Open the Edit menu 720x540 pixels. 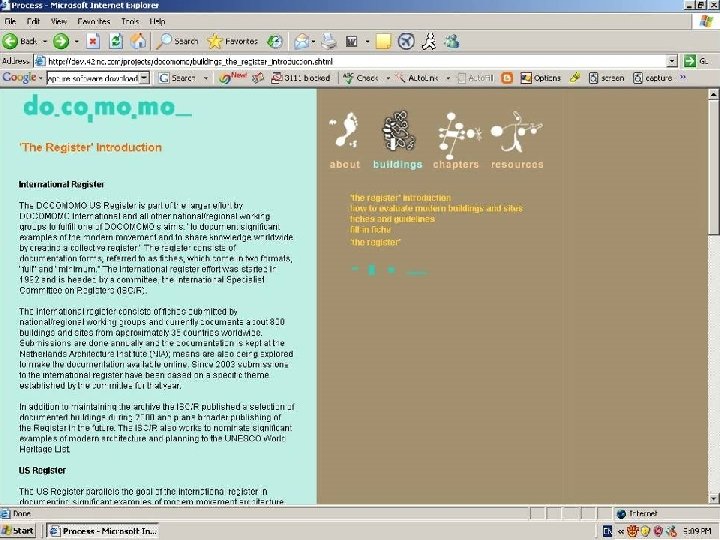tap(33, 21)
